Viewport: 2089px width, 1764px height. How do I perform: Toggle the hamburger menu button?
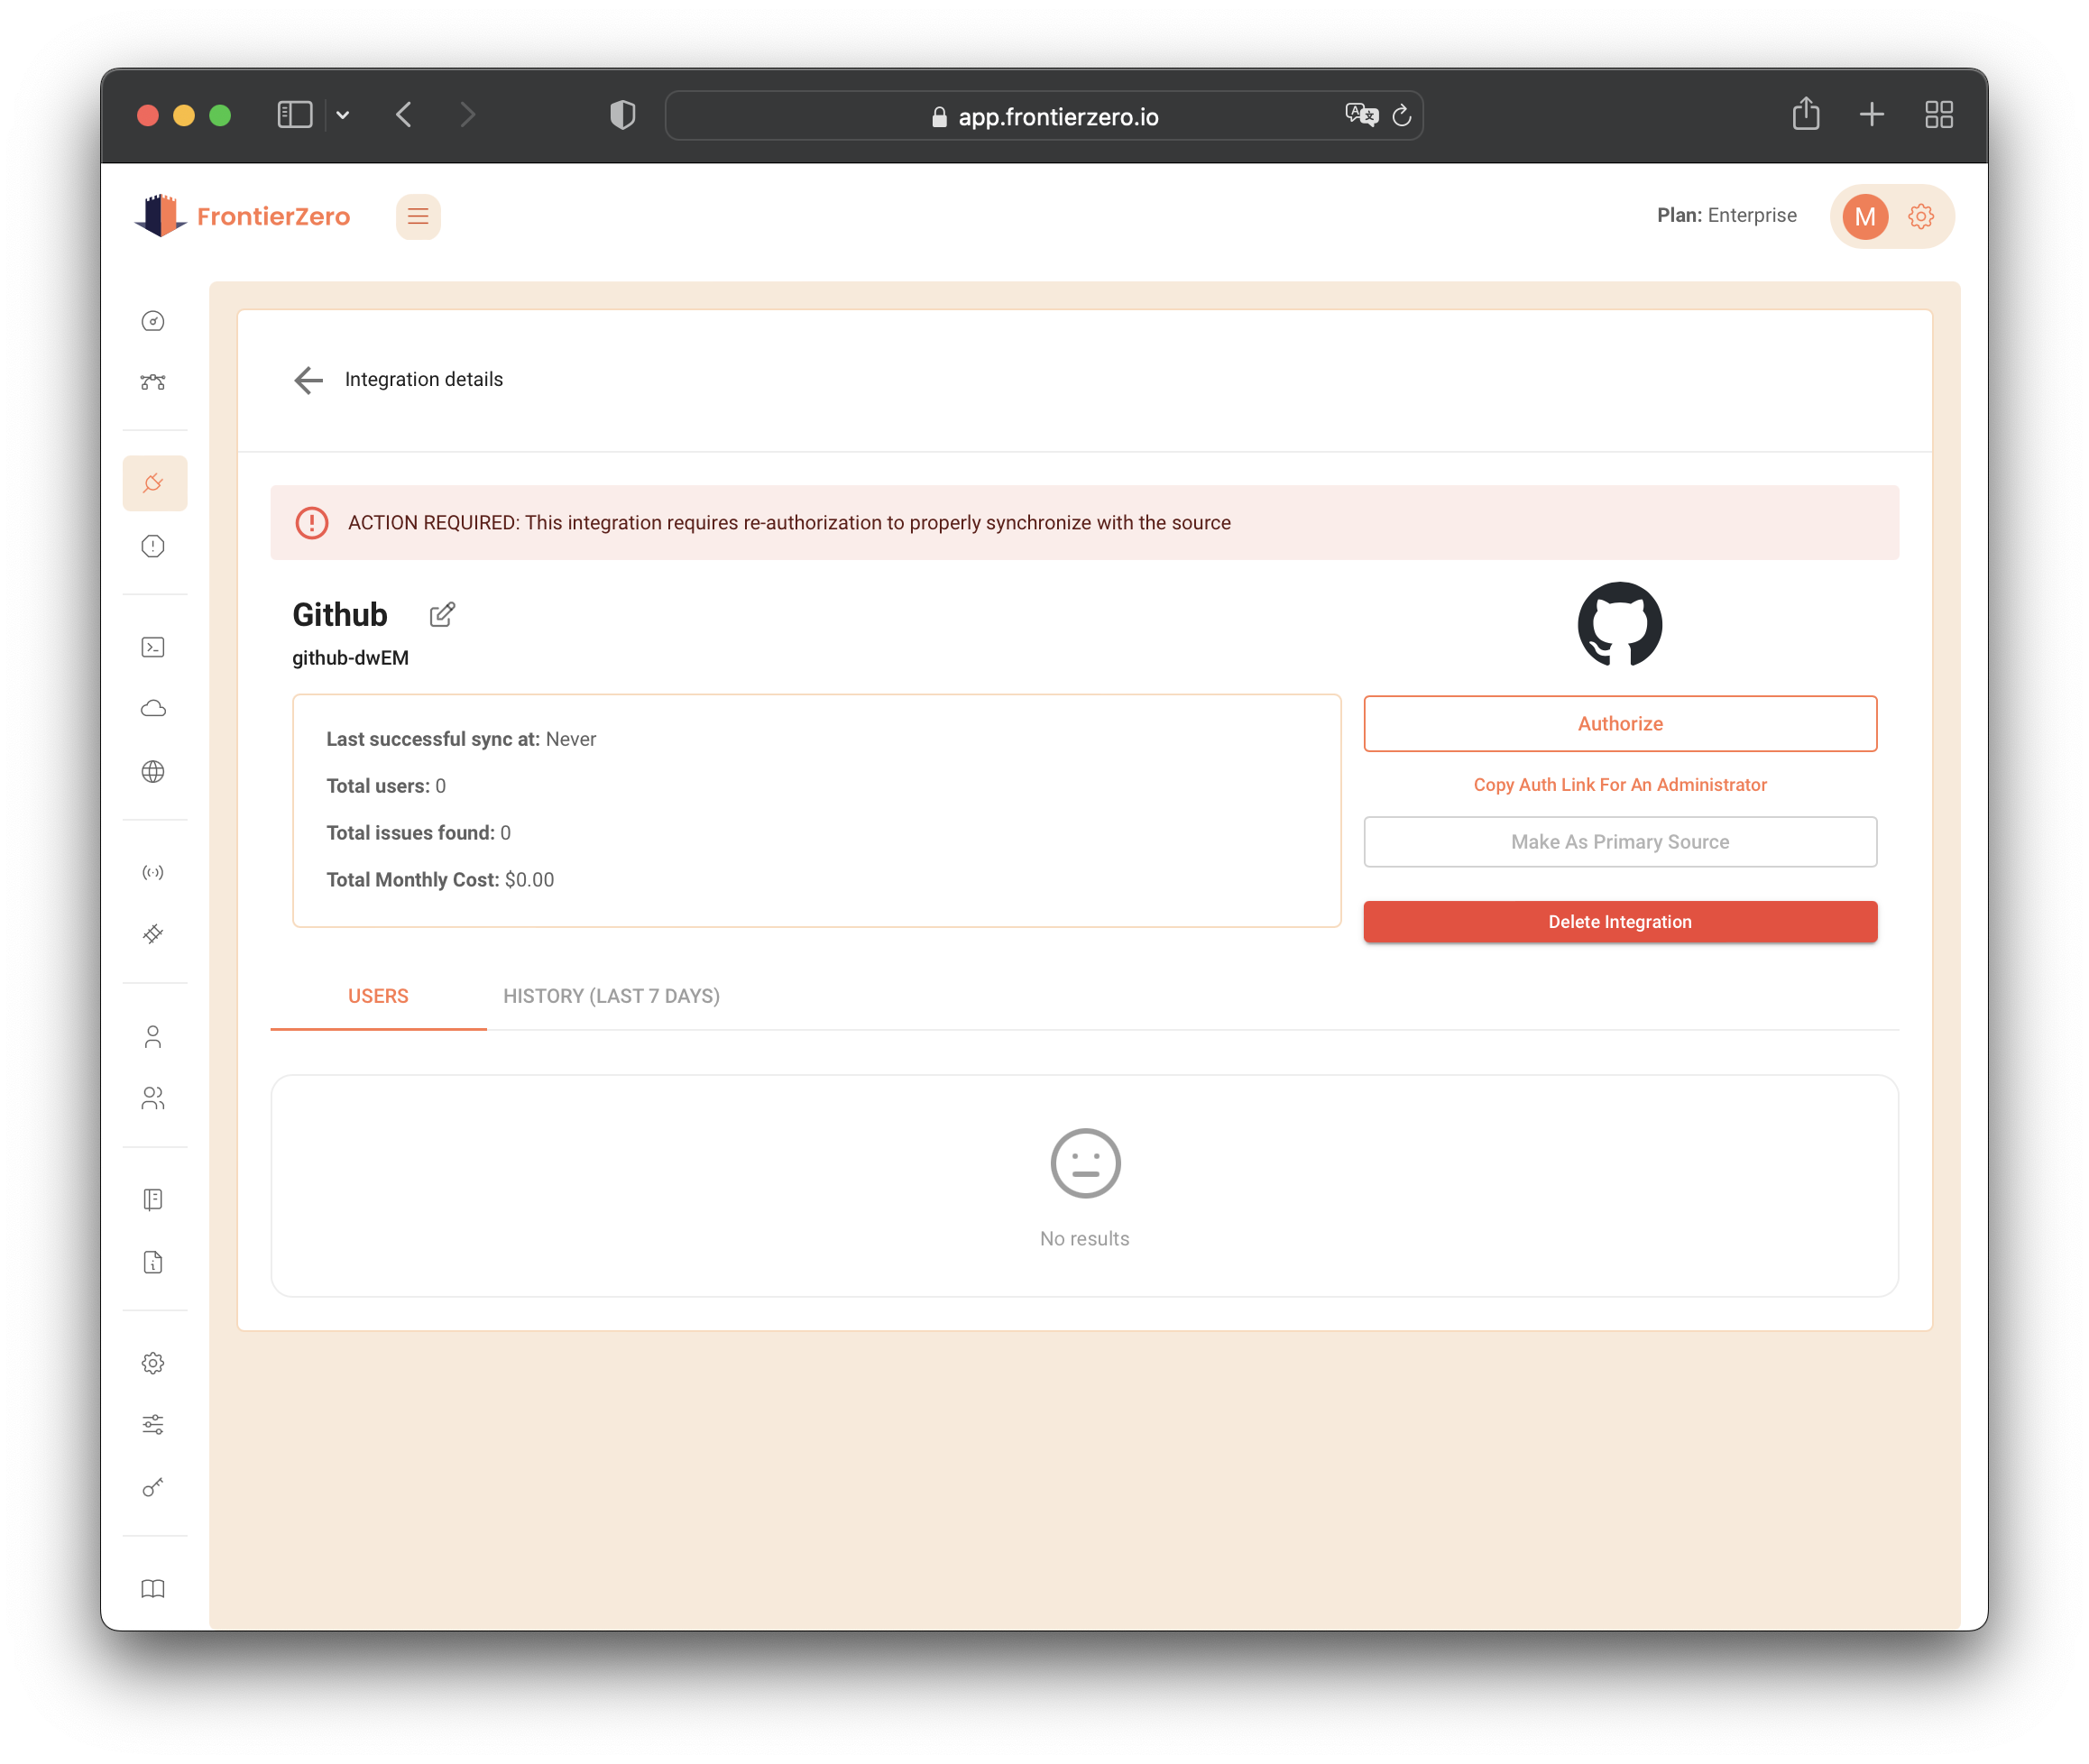pyautogui.click(x=418, y=217)
